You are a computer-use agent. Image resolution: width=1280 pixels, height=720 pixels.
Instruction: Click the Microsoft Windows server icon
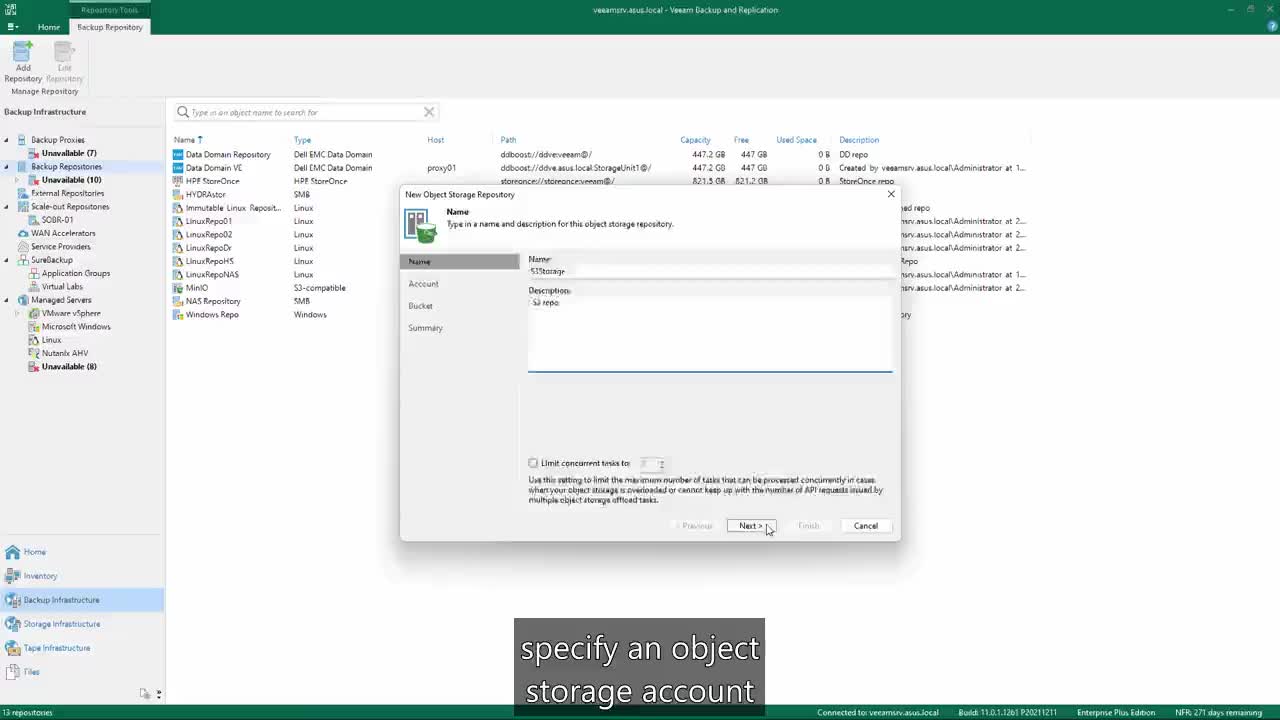click(33, 327)
